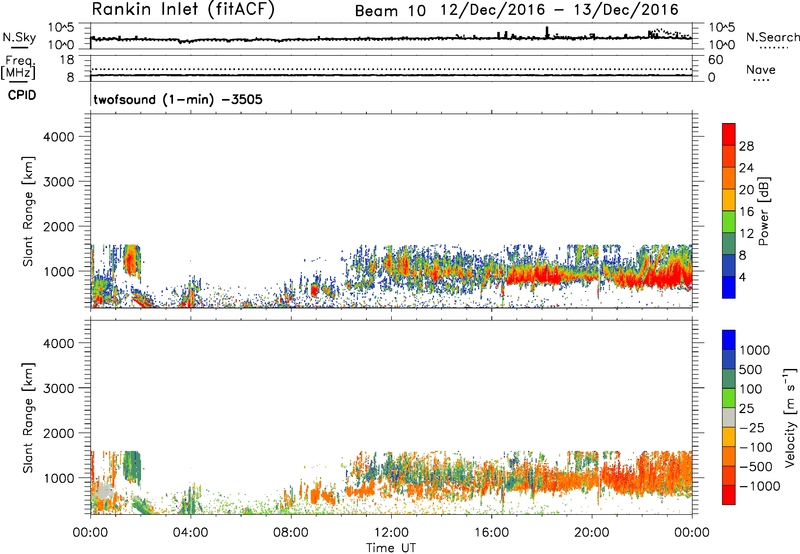Click Slant Range [km] label of power panel
Viewport: 800px width, 554px height.
(x=28, y=211)
